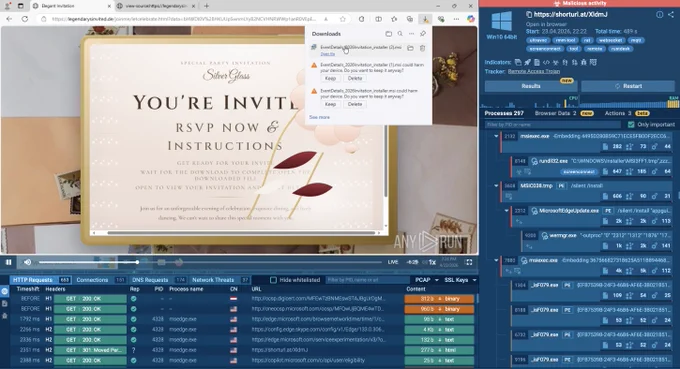680x369 pixels.
Task: Click the rocket indicator icon
Action: [x=527, y=62]
